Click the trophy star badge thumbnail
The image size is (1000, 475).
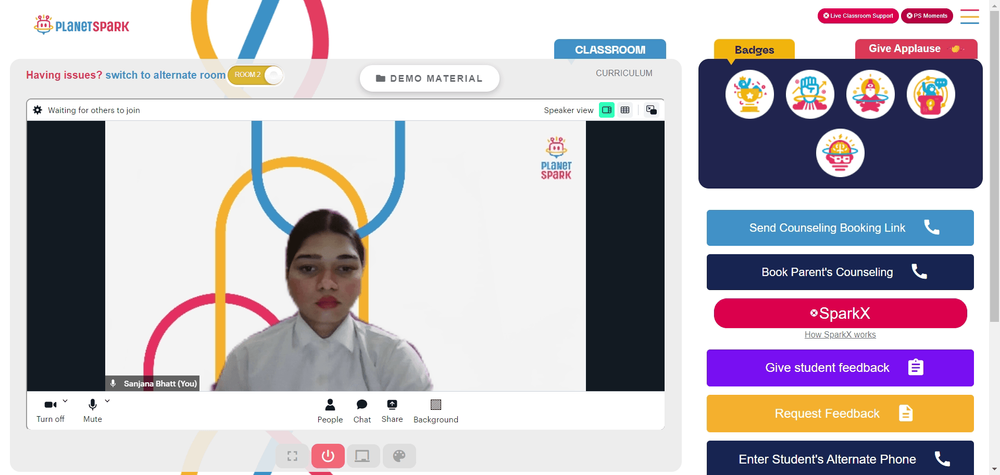point(749,94)
